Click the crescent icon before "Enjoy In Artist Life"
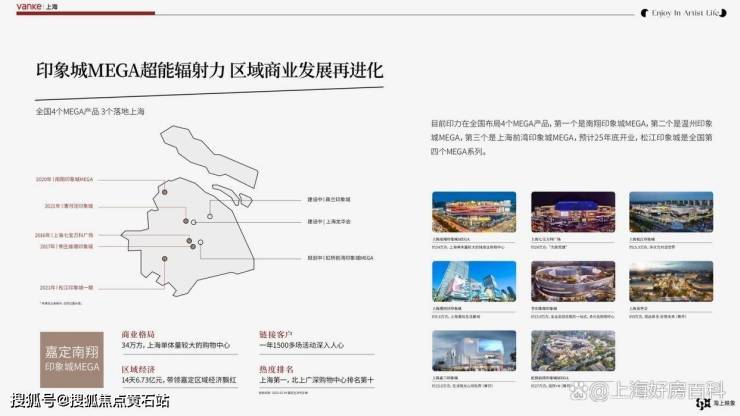This screenshot has width=740, height=416. [x=644, y=13]
